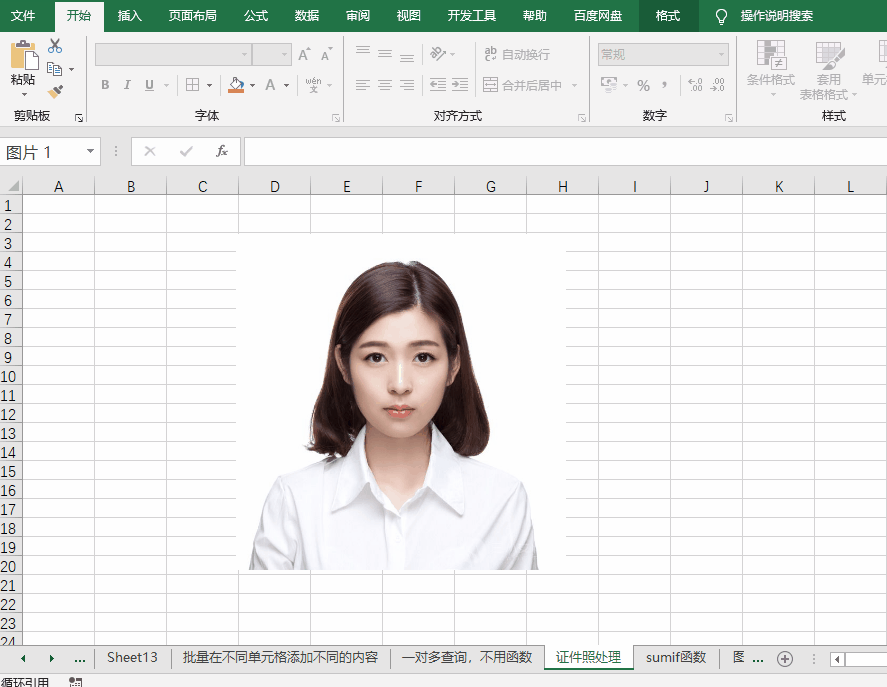Screen dimensions: 887x687
Task: Add a new sheet
Action: tap(785, 659)
